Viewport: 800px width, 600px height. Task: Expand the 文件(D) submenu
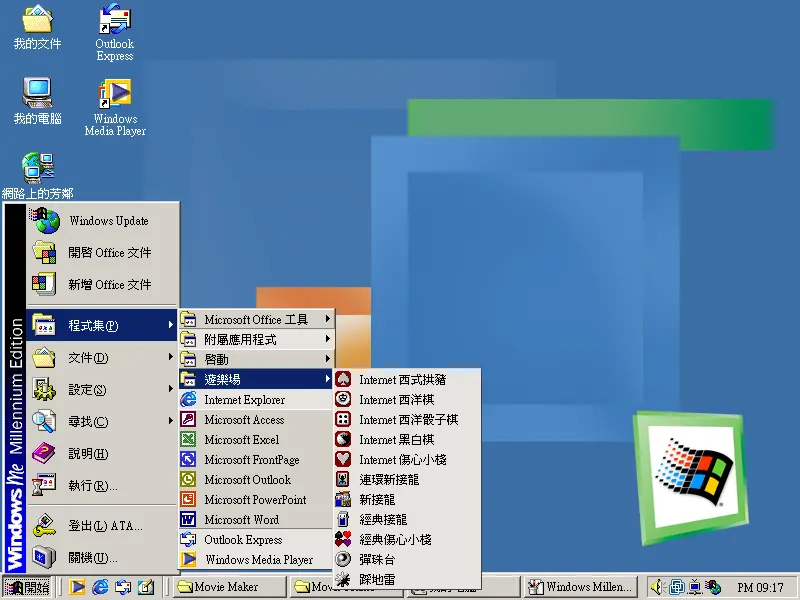point(102,358)
